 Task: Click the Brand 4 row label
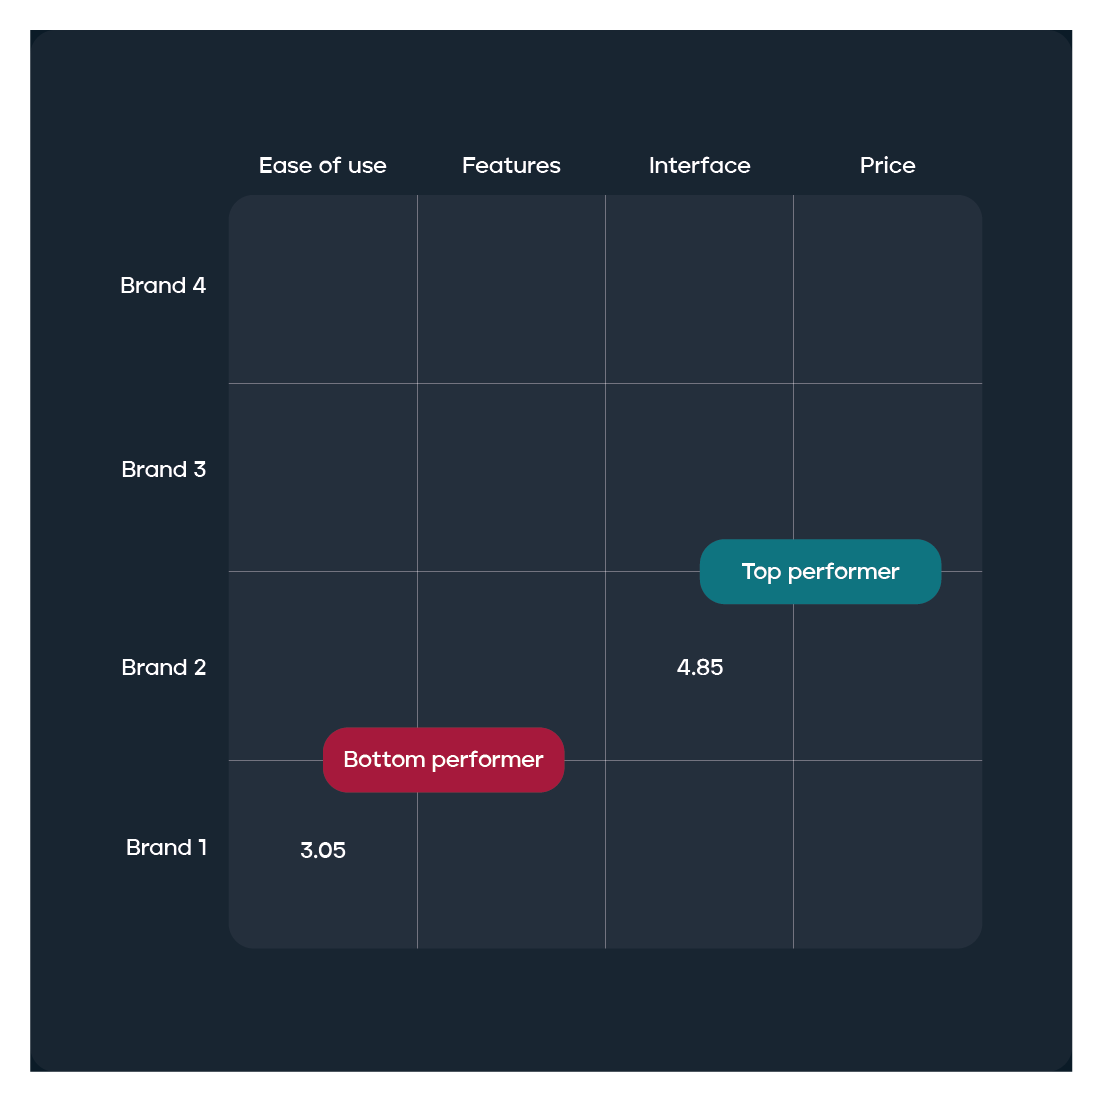coord(163,285)
